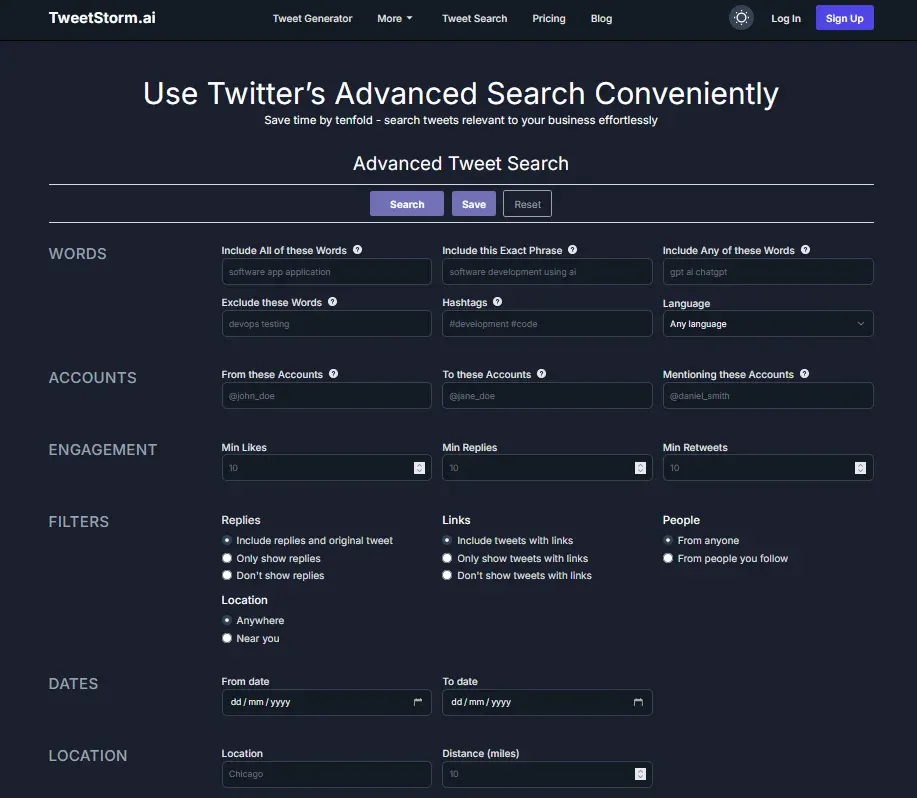This screenshot has height=798, width=917.
Task: Open help tooltip for Exclude these Words
Action: click(330, 302)
